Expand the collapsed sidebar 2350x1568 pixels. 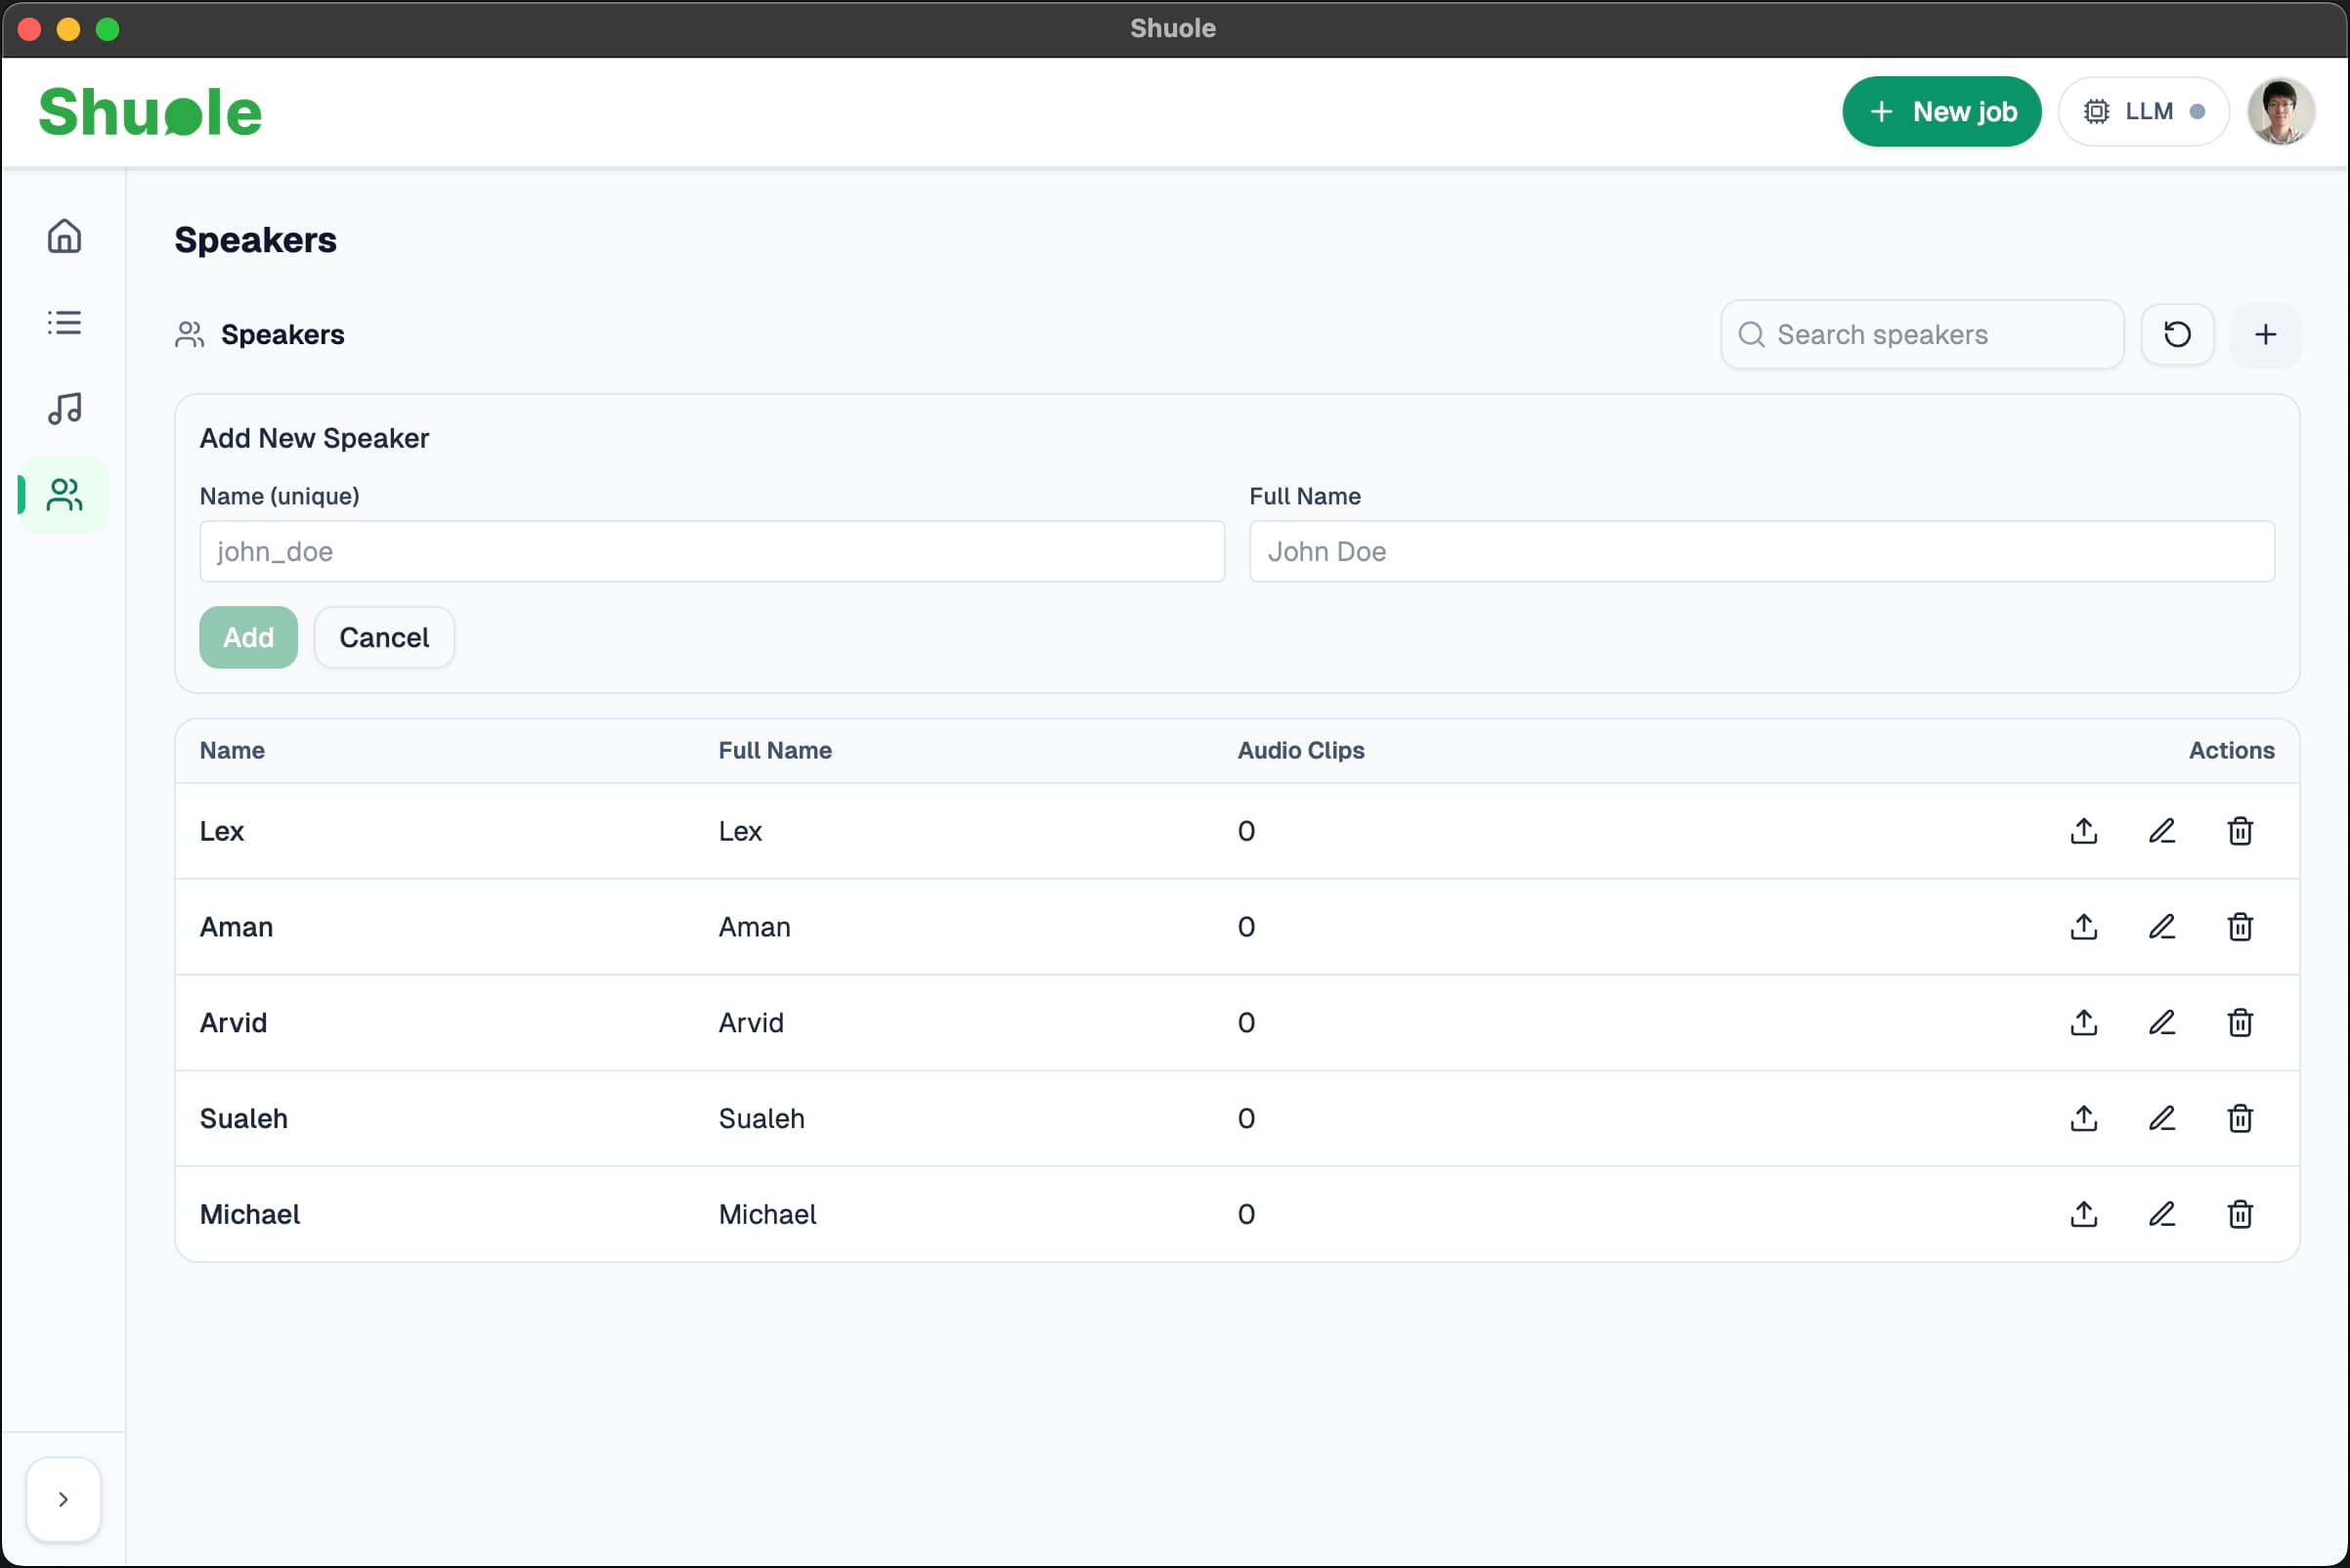tap(63, 1498)
